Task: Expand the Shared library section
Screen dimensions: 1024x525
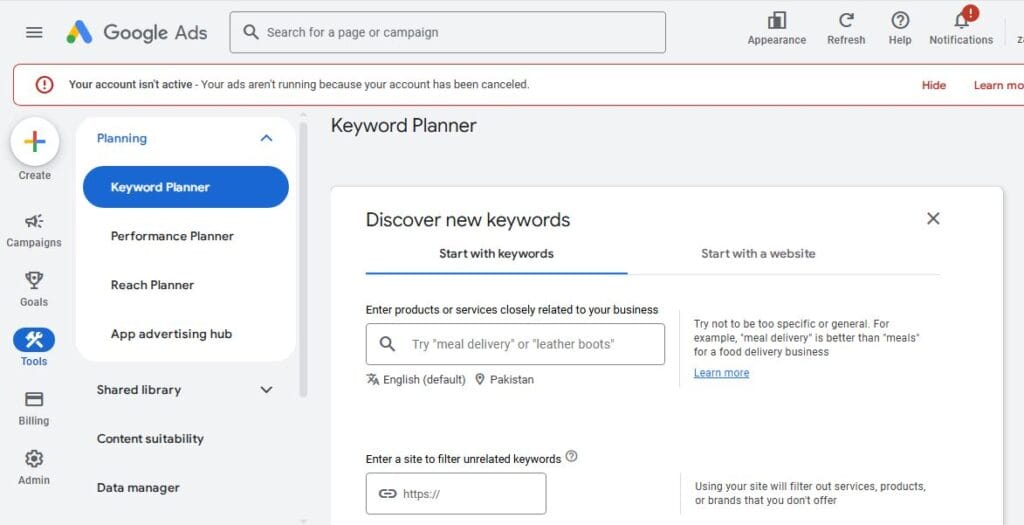Action: [x=266, y=390]
